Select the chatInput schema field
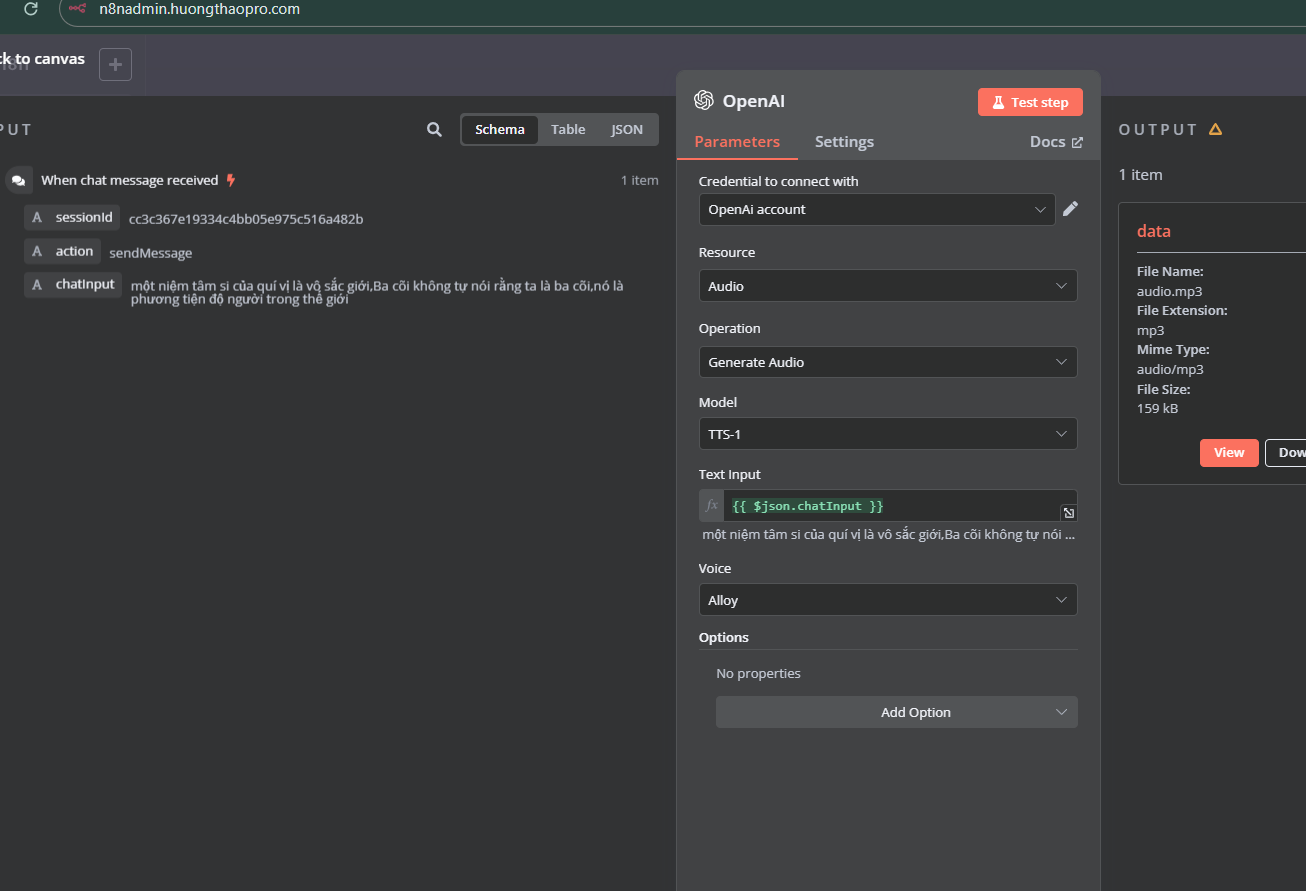Viewport: 1306px width, 891px height. point(73,284)
